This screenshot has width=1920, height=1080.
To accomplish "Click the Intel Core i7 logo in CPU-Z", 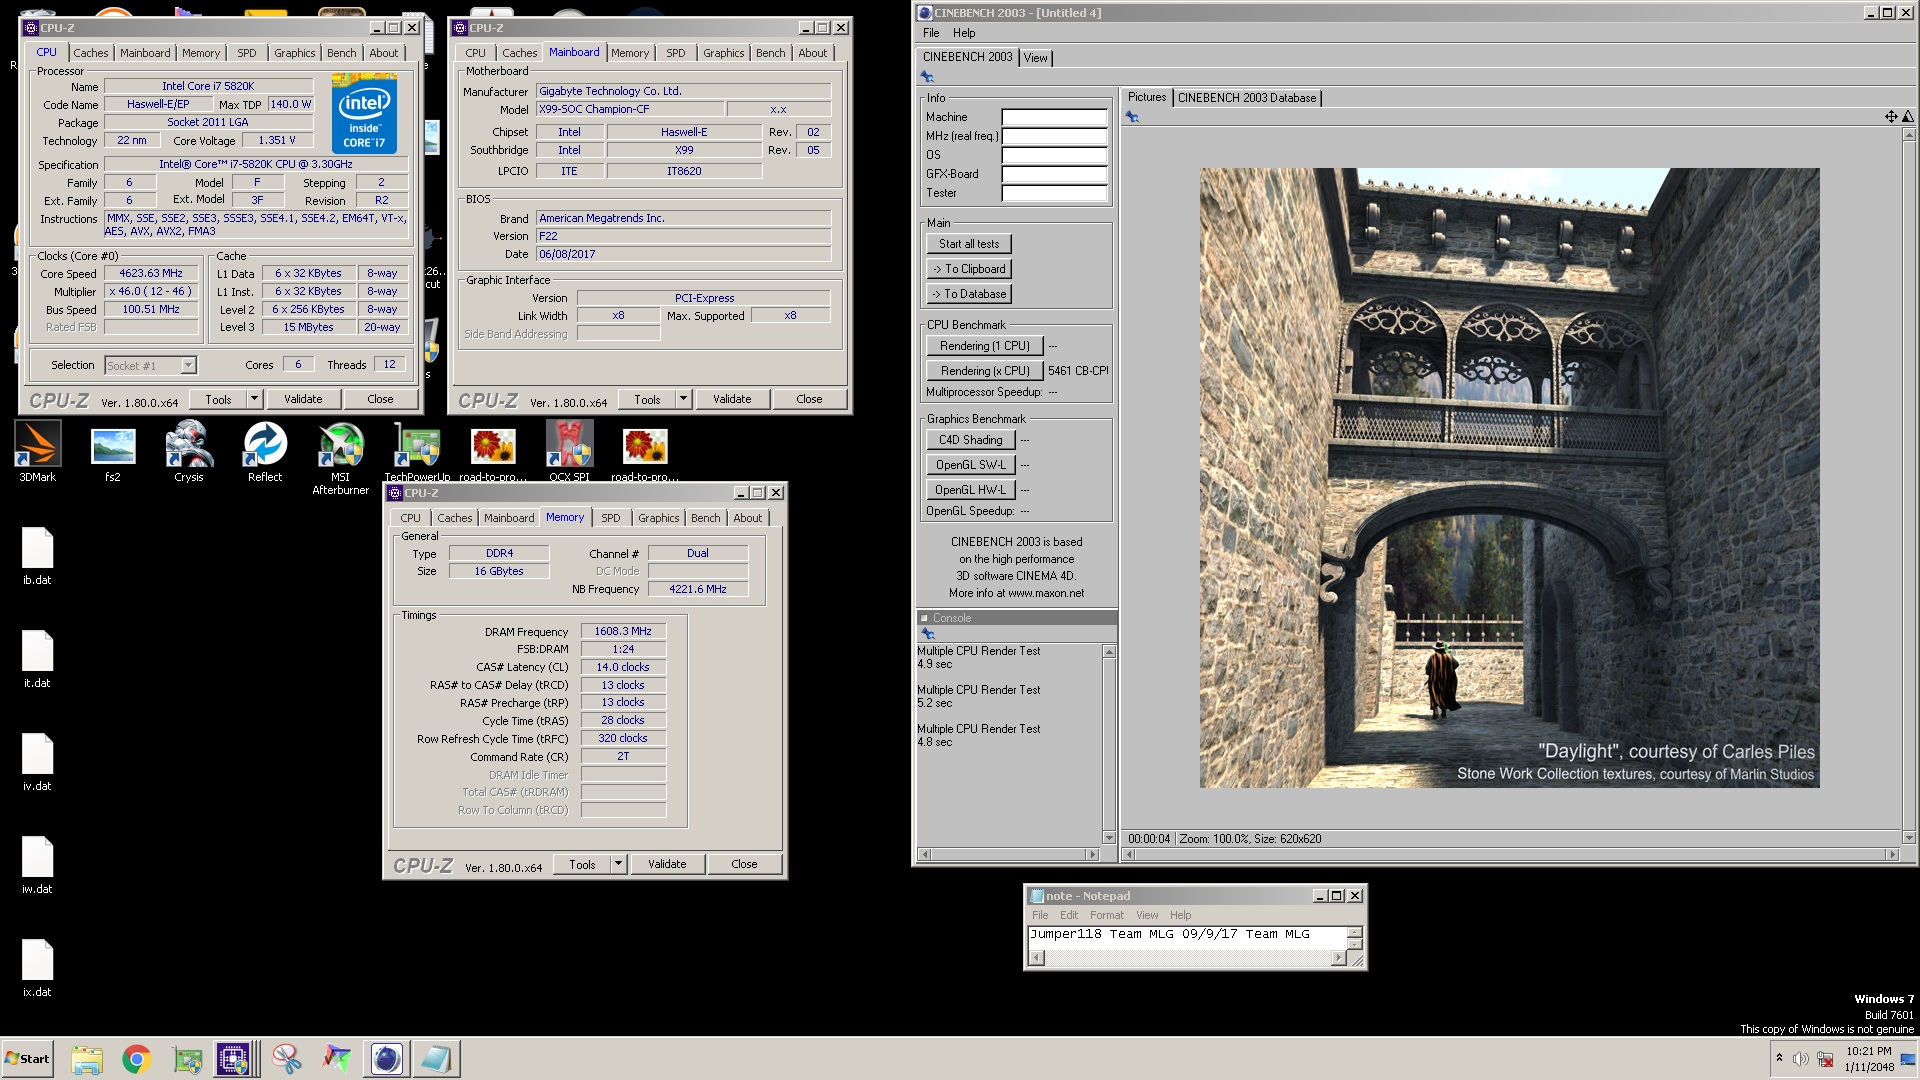I will click(x=364, y=113).
